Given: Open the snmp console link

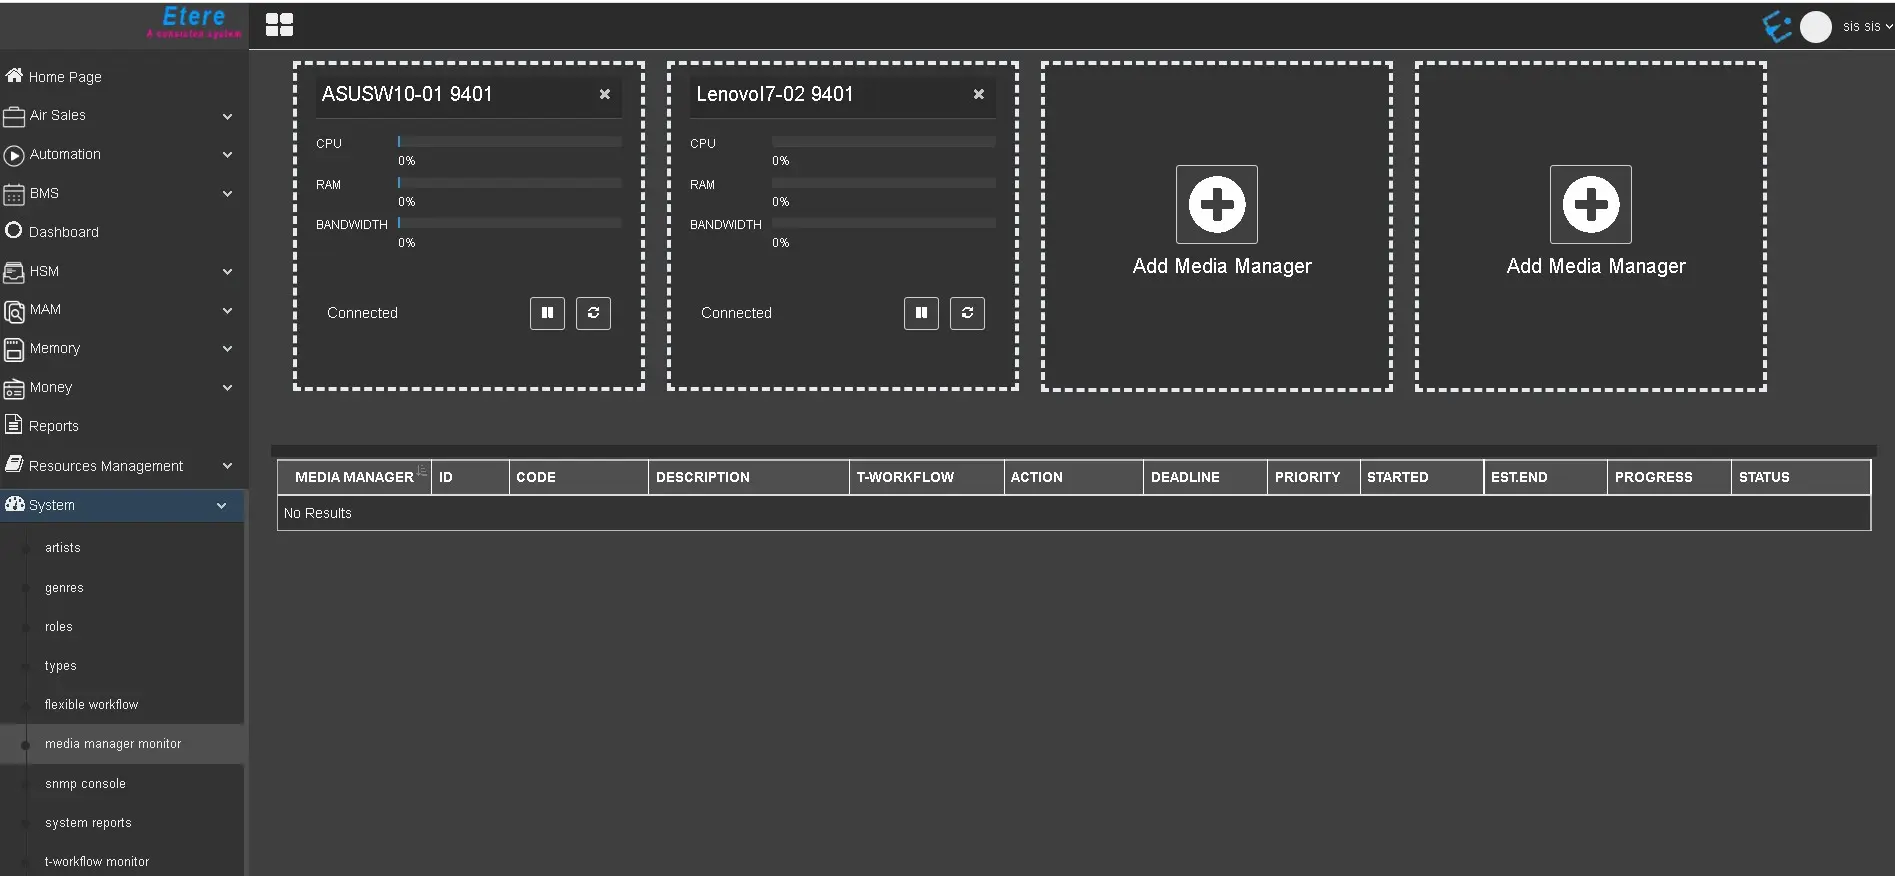Looking at the screenshot, I should (85, 784).
